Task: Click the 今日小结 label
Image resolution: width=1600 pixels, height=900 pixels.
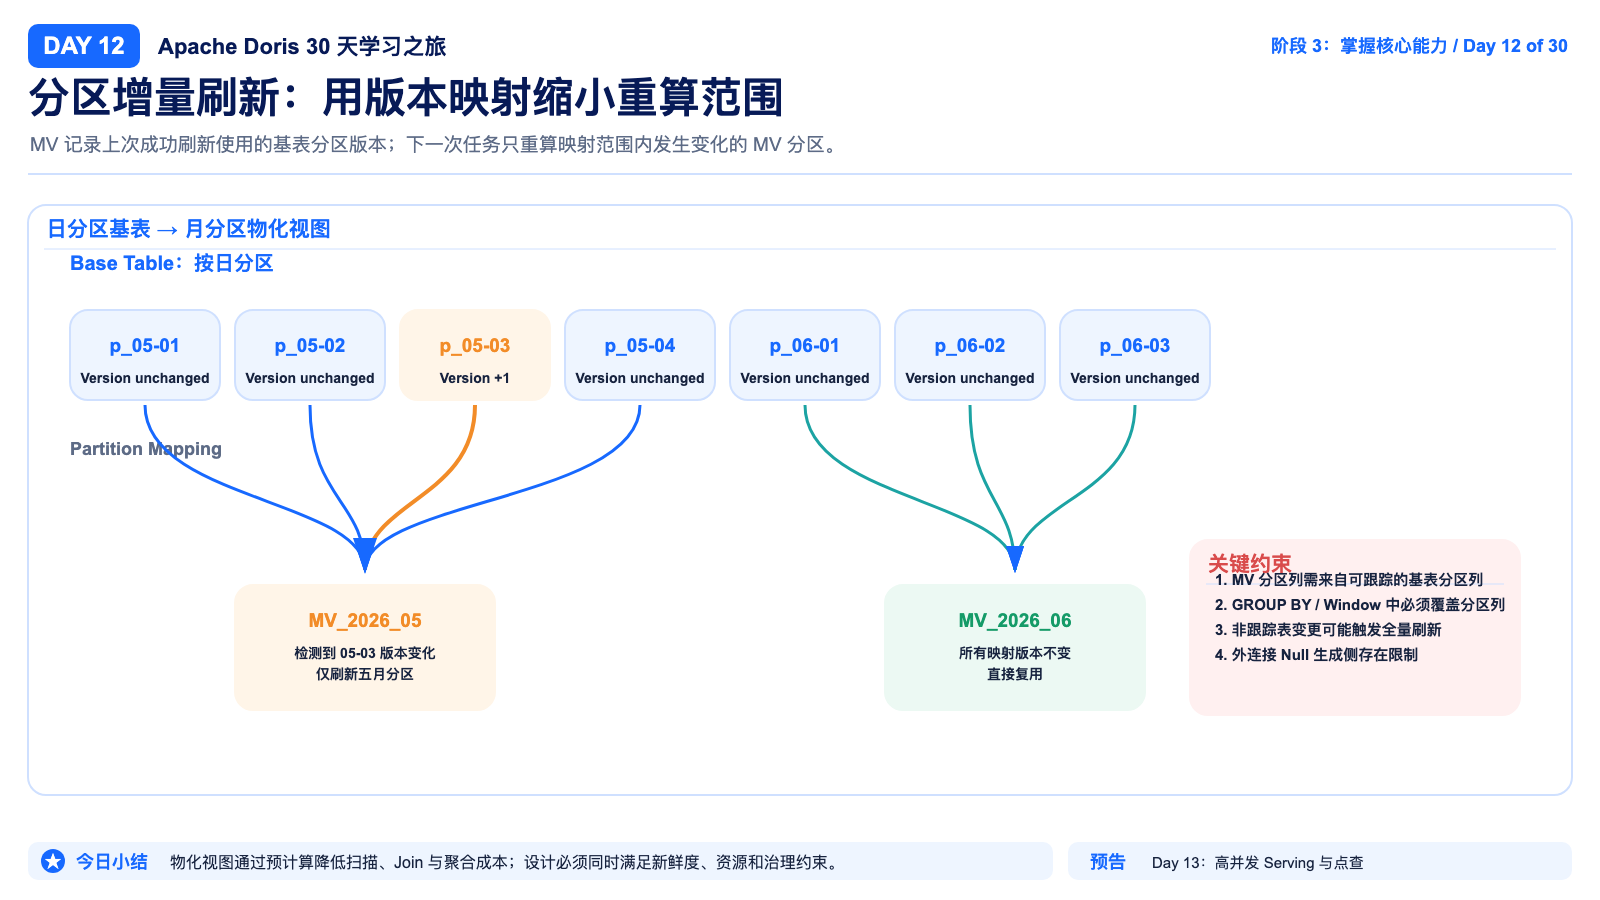Action: pos(112,861)
